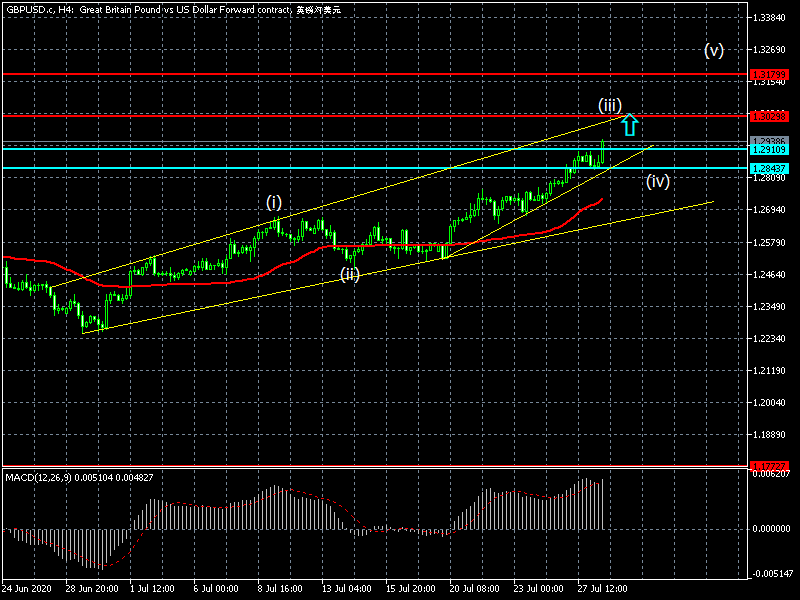The image size is (800, 600).
Task: Click the cyan 1.29109 price level tag
Action: point(769,149)
